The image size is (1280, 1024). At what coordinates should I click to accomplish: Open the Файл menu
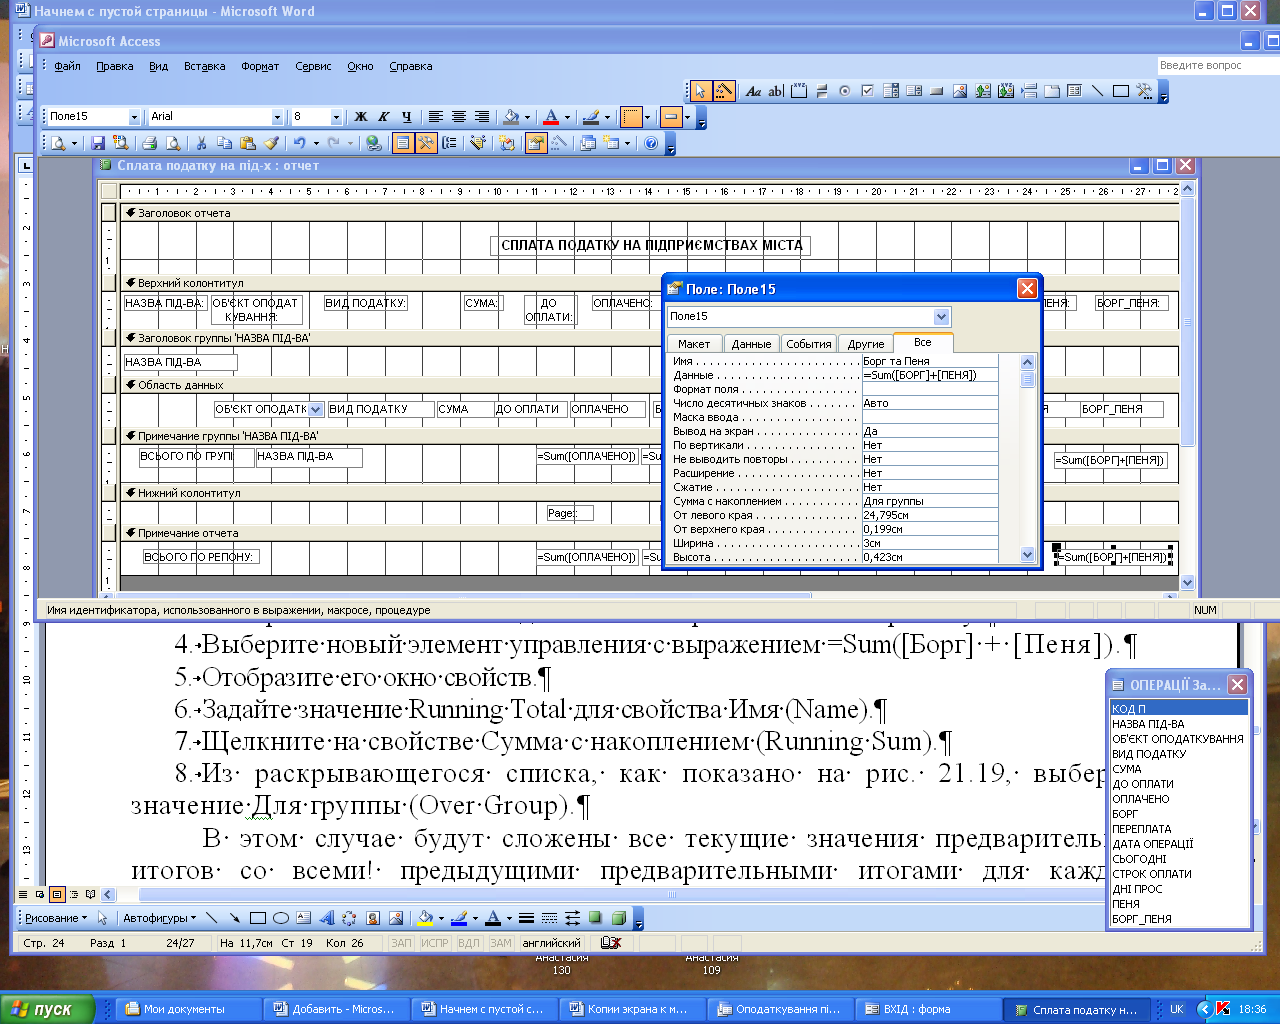pyautogui.click(x=67, y=66)
